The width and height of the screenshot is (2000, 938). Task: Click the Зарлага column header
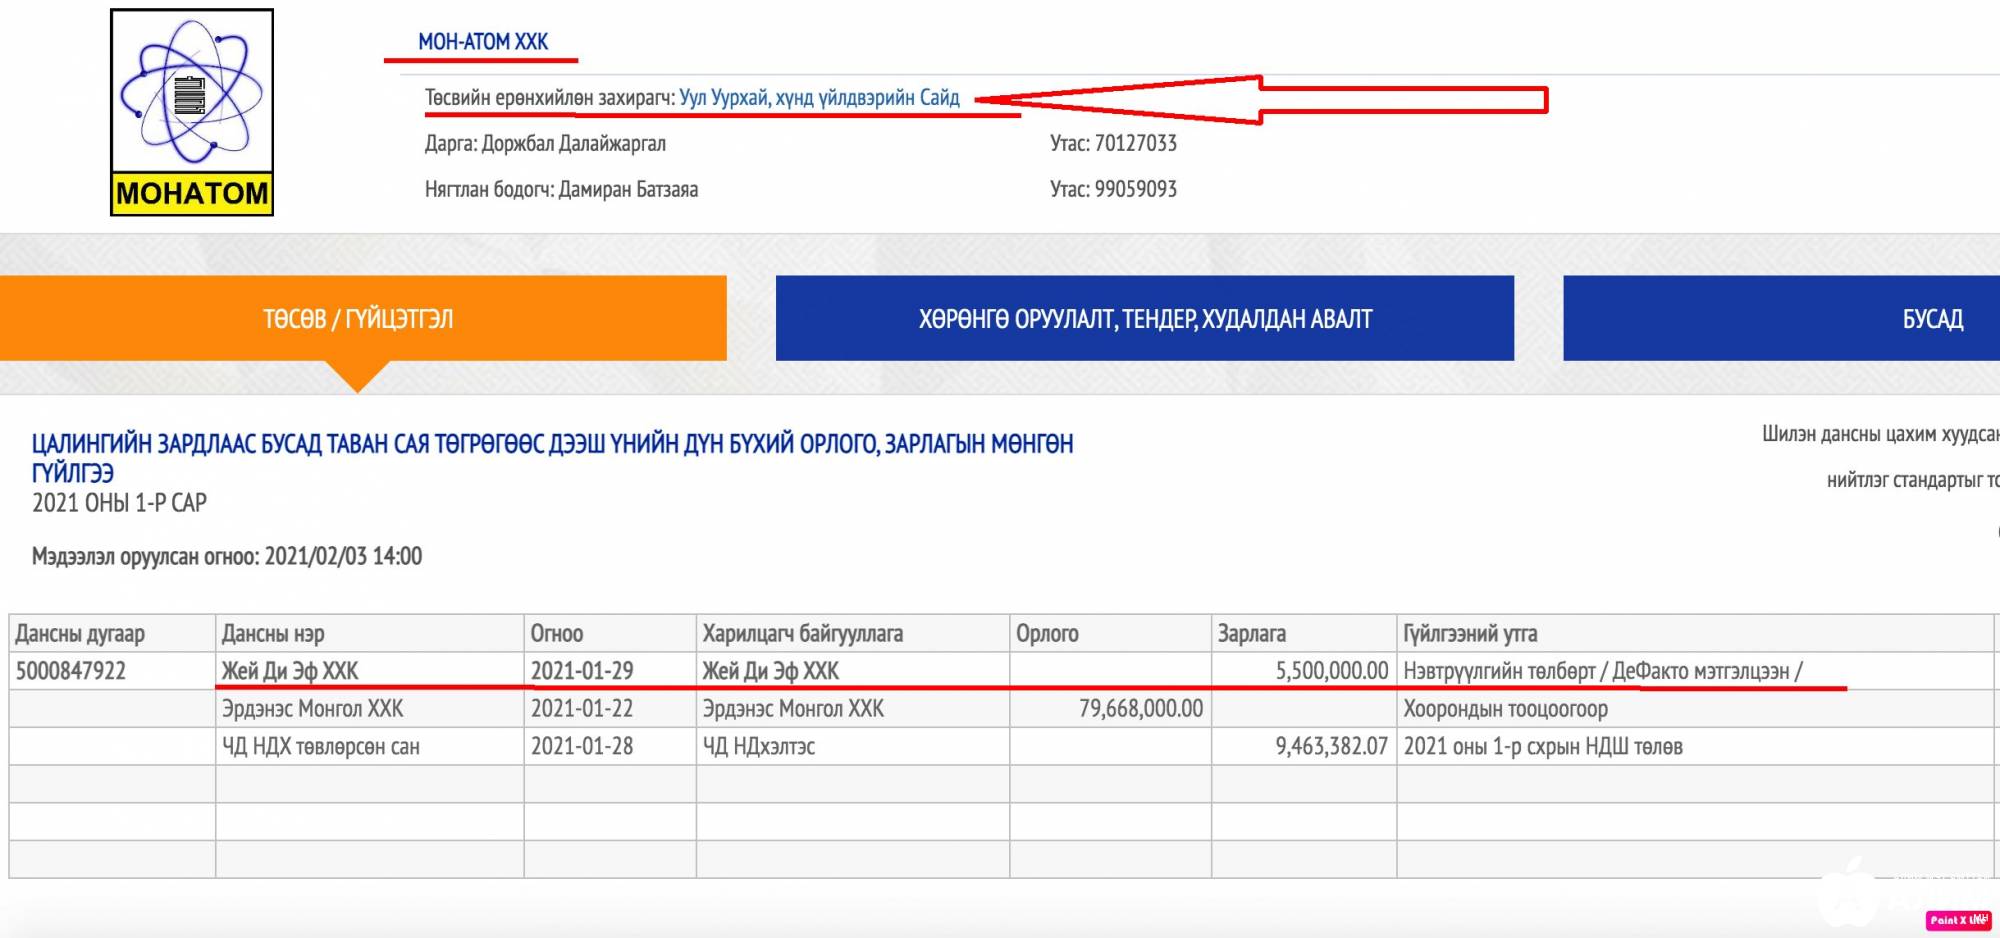(x=1304, y=634)
